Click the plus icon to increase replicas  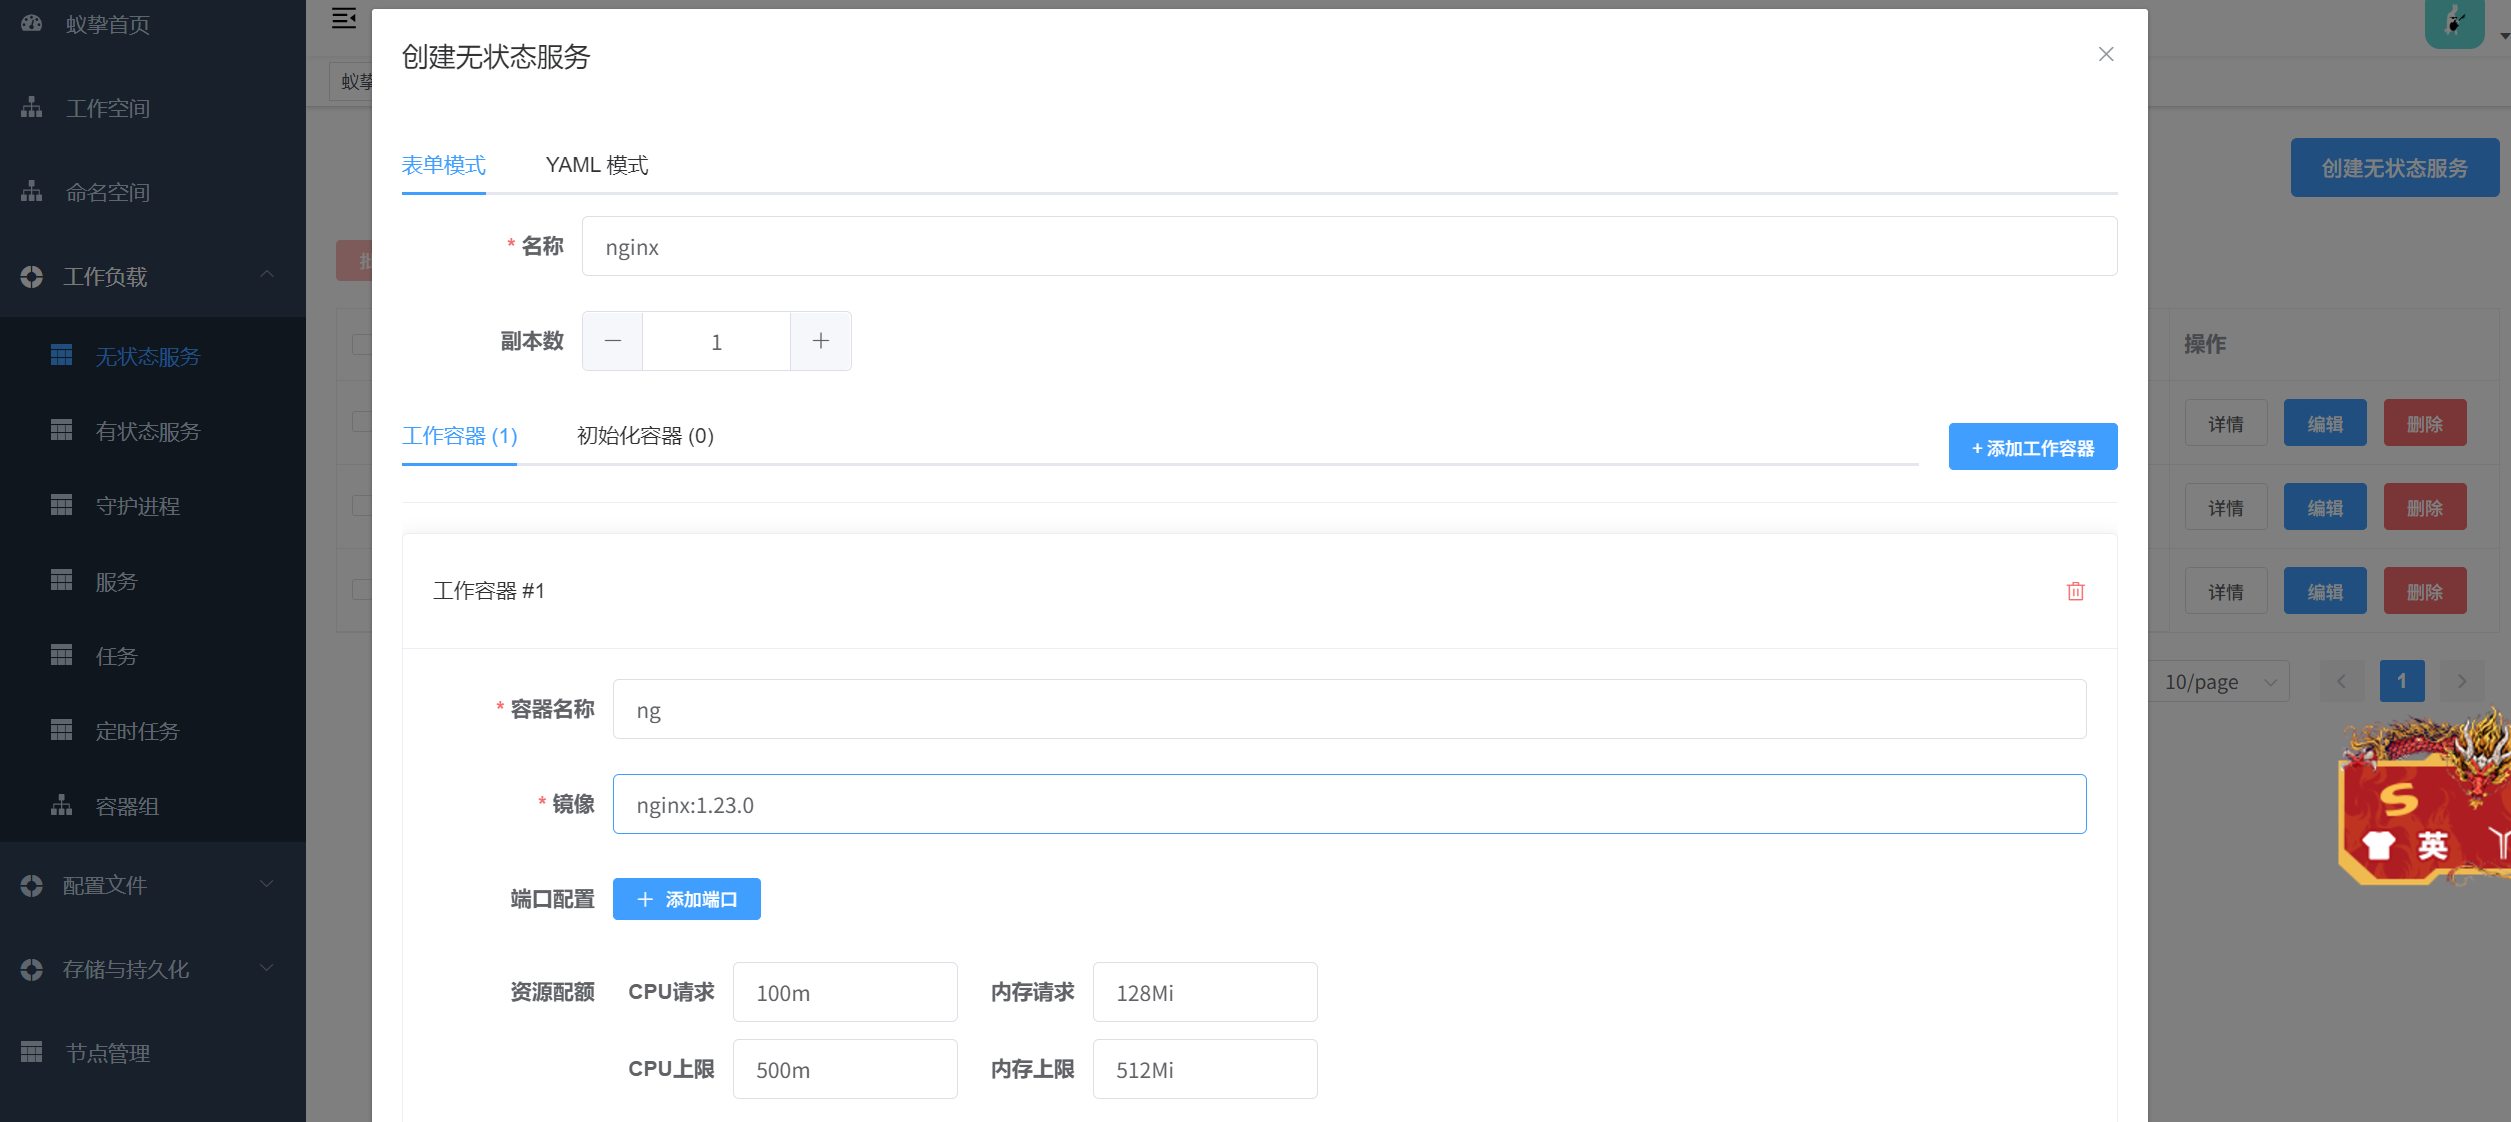[x=820, y=341]
